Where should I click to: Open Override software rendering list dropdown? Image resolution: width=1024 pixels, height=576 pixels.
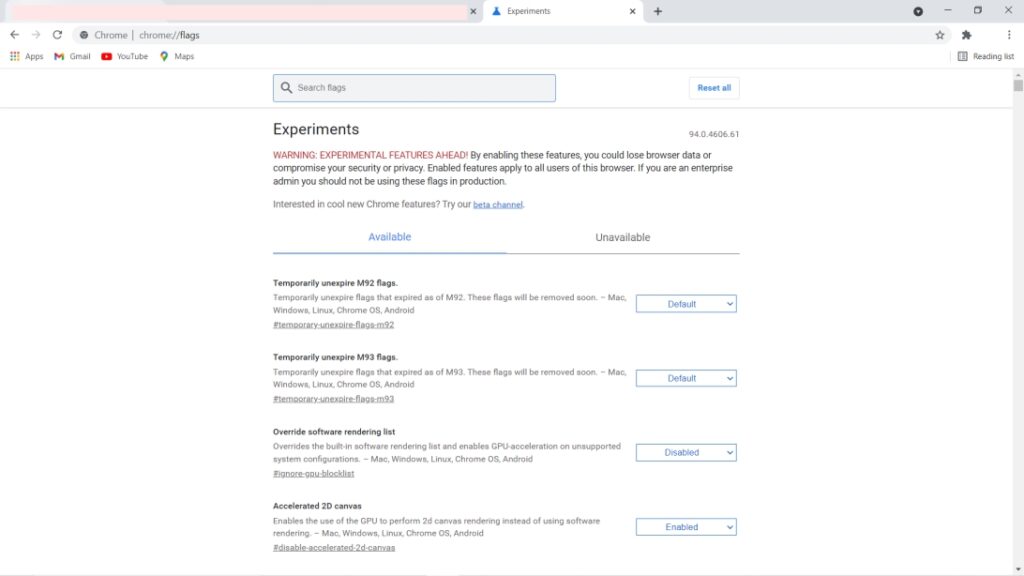pyautogui.click(x=686, y=453)
